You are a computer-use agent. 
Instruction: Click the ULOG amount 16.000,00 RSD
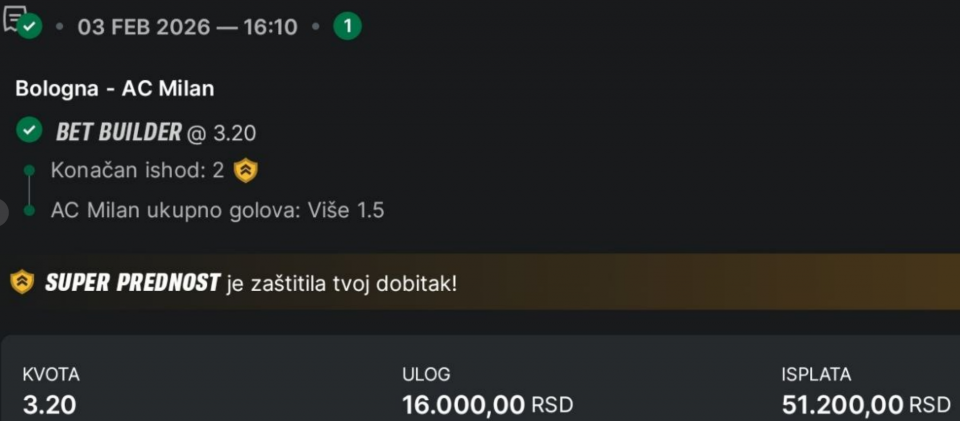(487, 405)
